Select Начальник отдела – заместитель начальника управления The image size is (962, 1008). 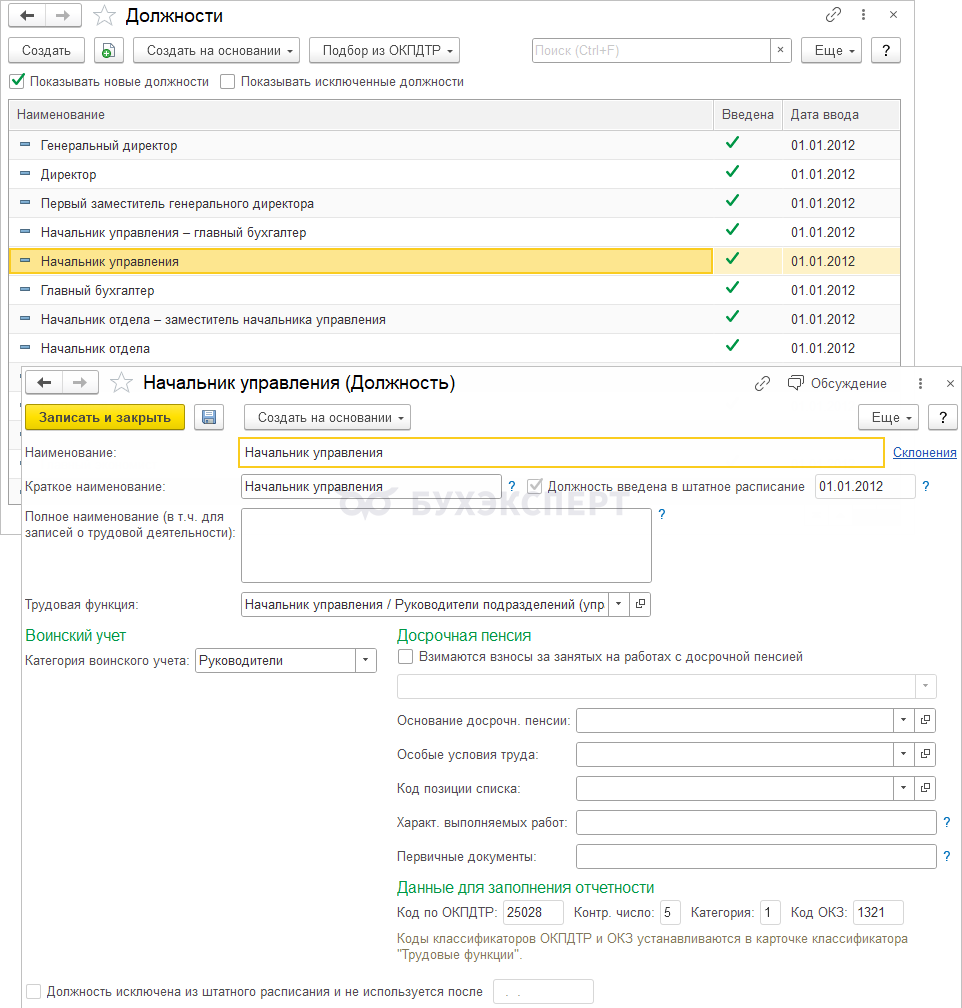[454, 319]
